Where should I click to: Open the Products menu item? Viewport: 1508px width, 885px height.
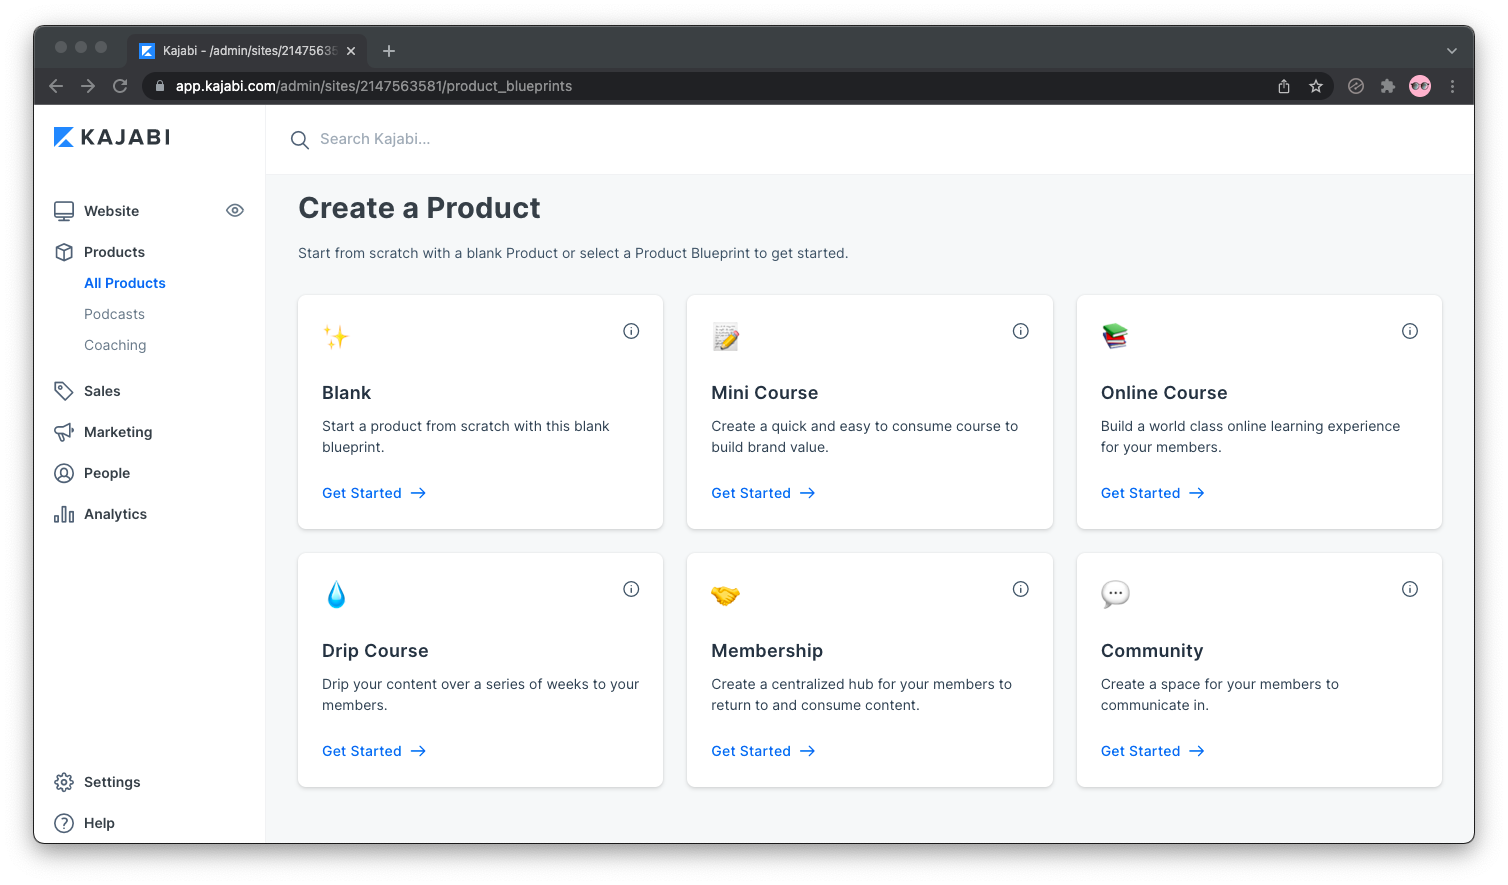pyautogui.click(x=114, y=252)
